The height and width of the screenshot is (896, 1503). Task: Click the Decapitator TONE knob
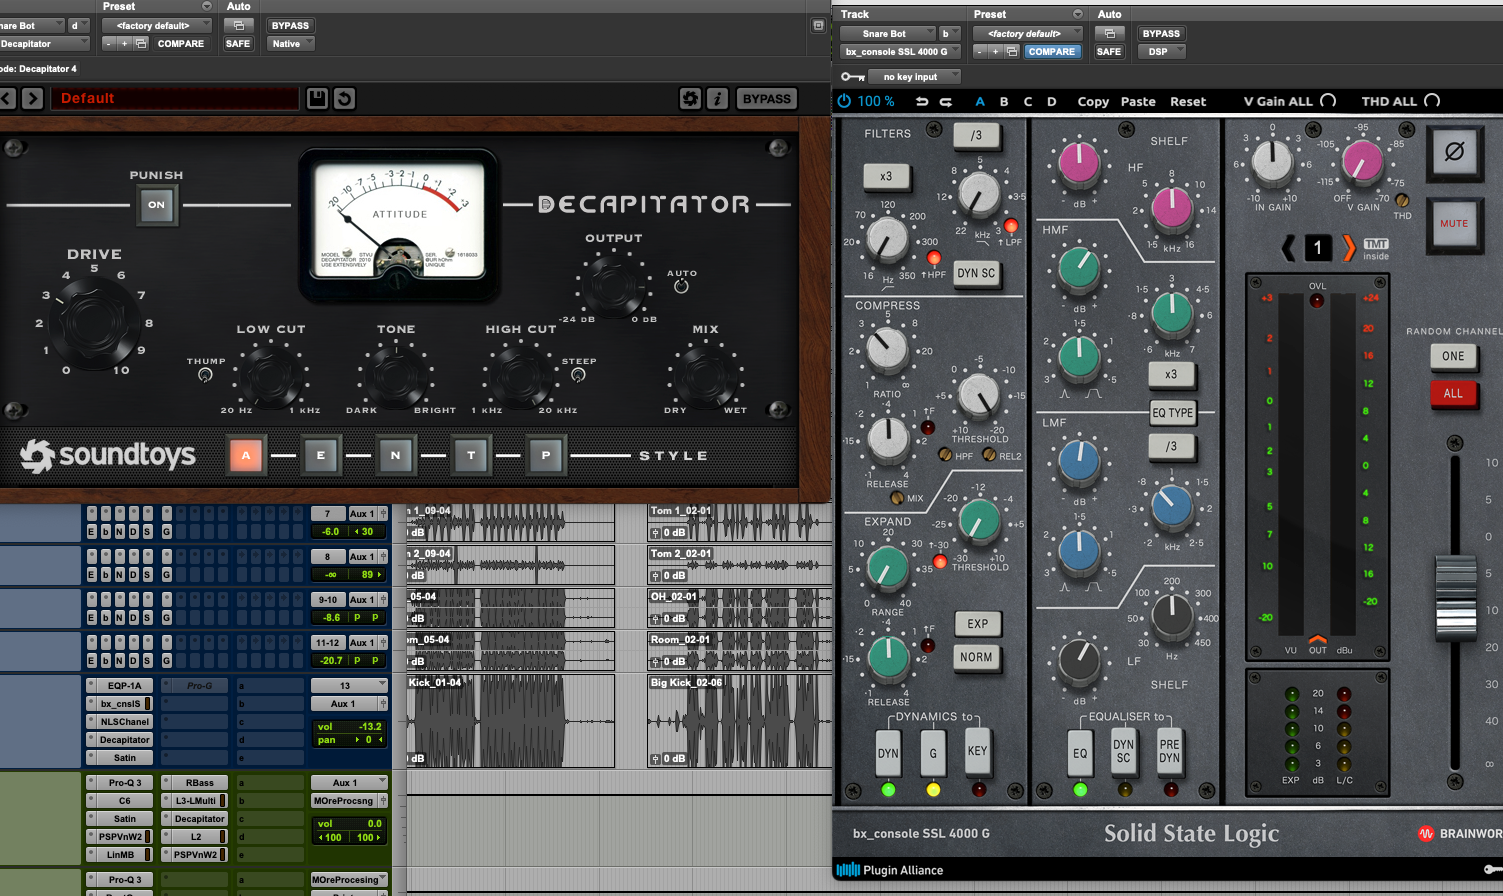point(397,374)
